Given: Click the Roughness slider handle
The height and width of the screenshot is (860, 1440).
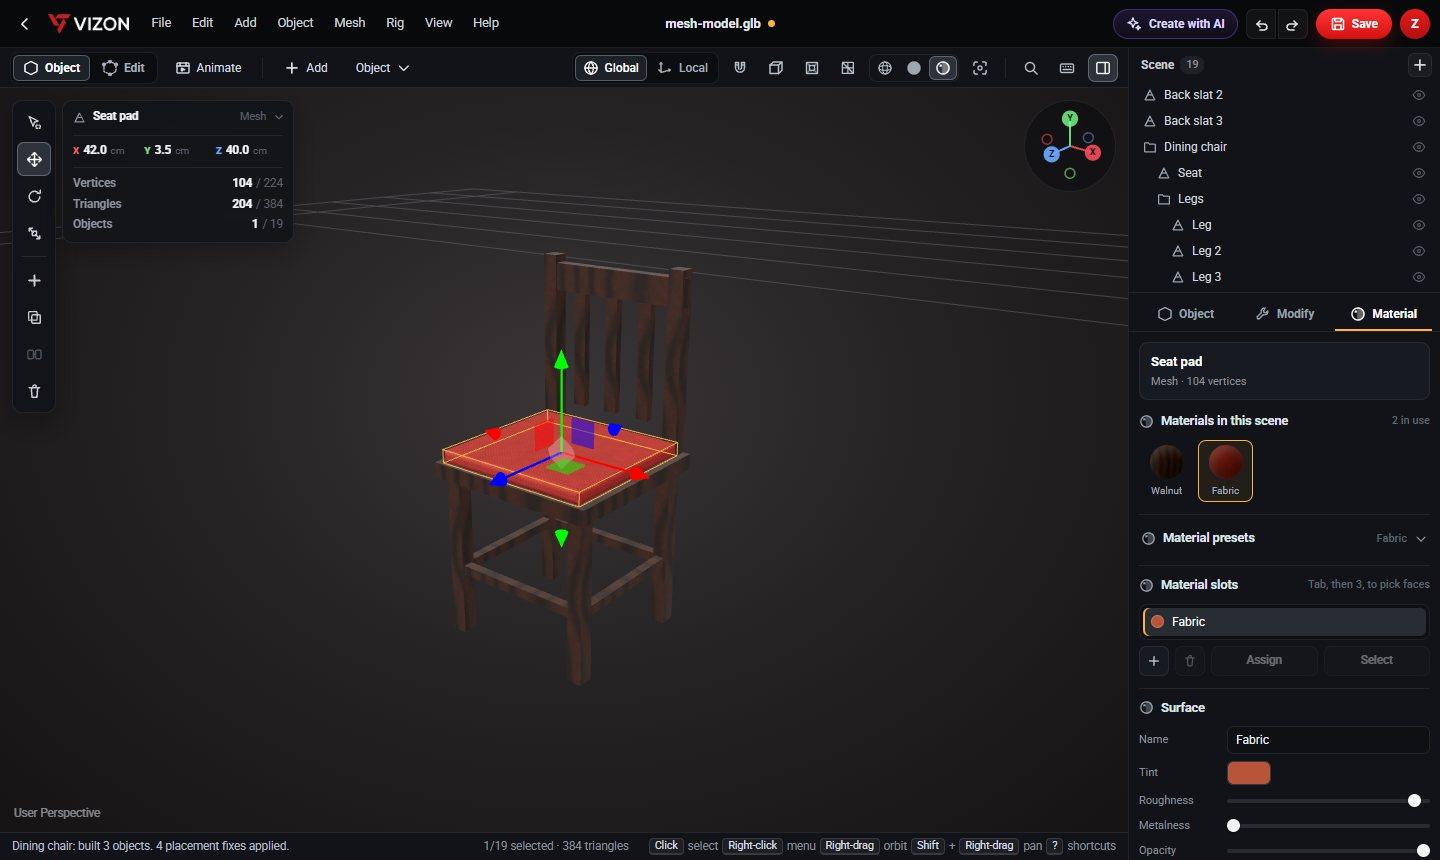Looking at the screenshot, I should pos(1414,800).
